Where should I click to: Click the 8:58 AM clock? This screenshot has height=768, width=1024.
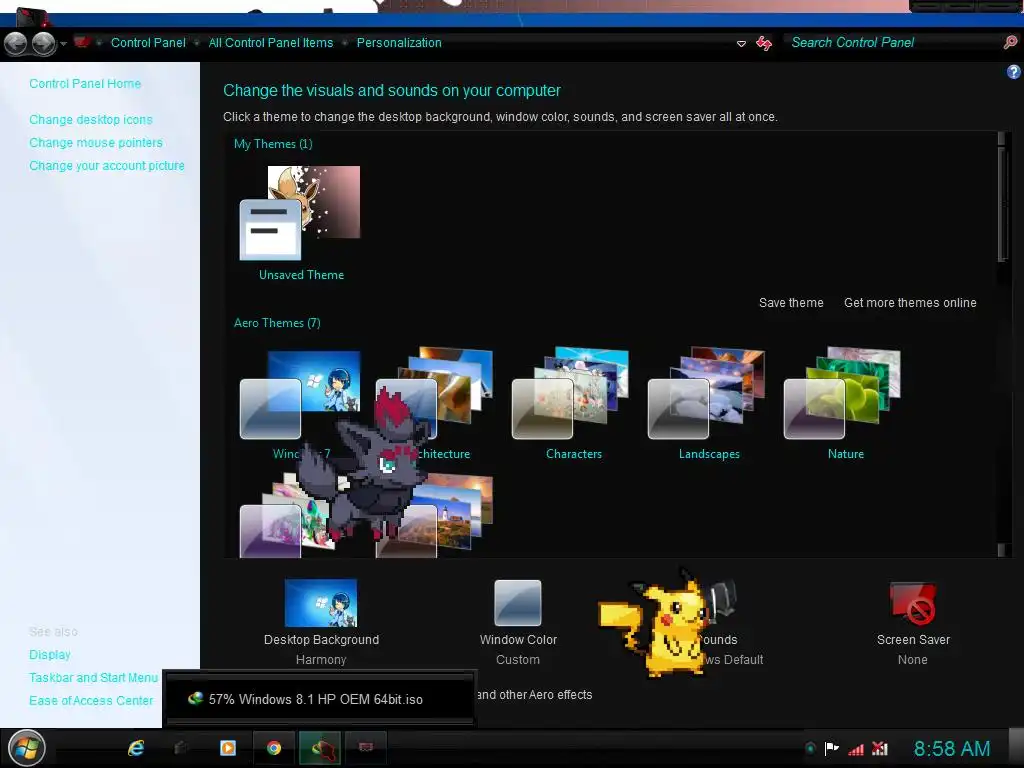[x=952, y=748]
